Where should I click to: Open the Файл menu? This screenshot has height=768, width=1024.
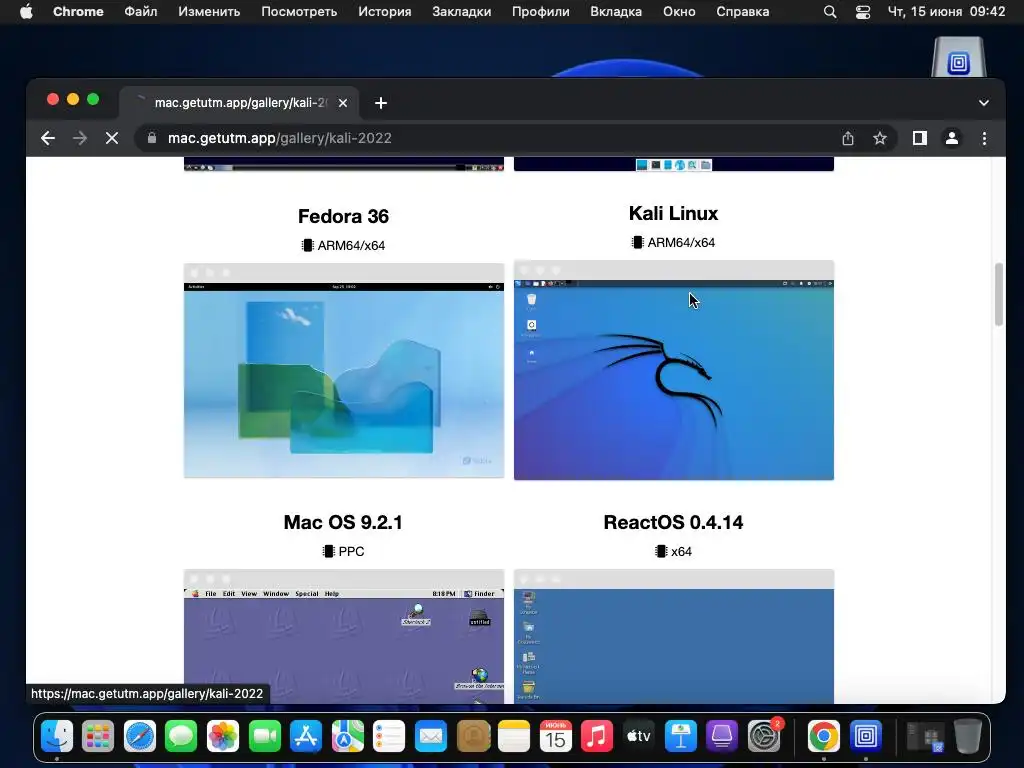click(140, 12)
